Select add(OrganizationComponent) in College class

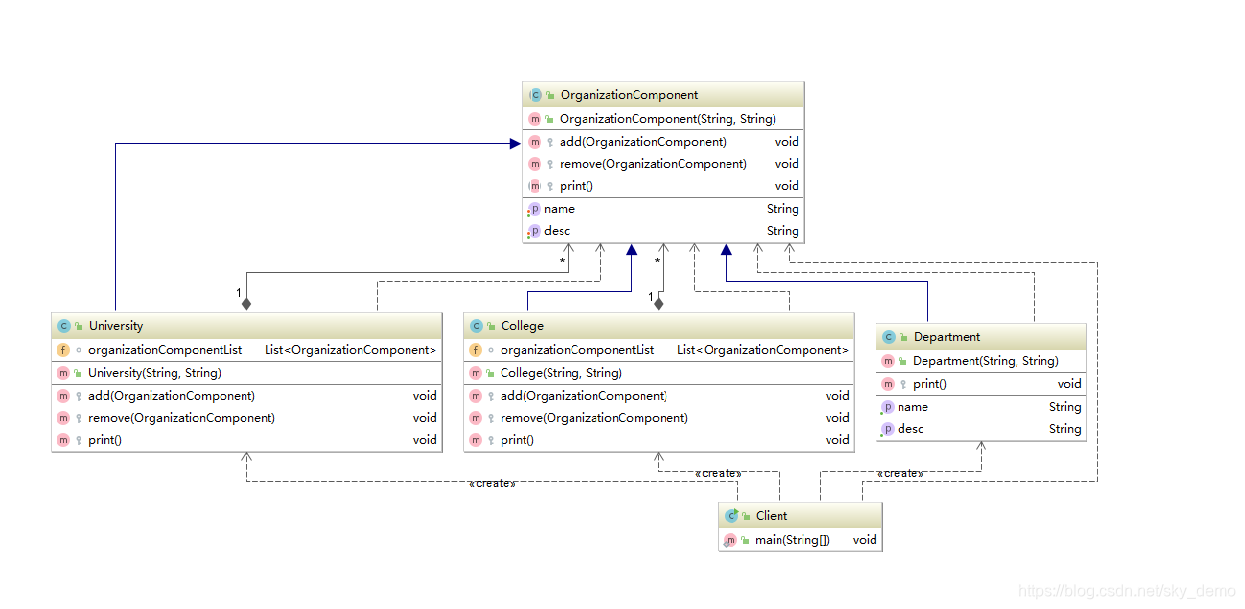pos(659,396)
